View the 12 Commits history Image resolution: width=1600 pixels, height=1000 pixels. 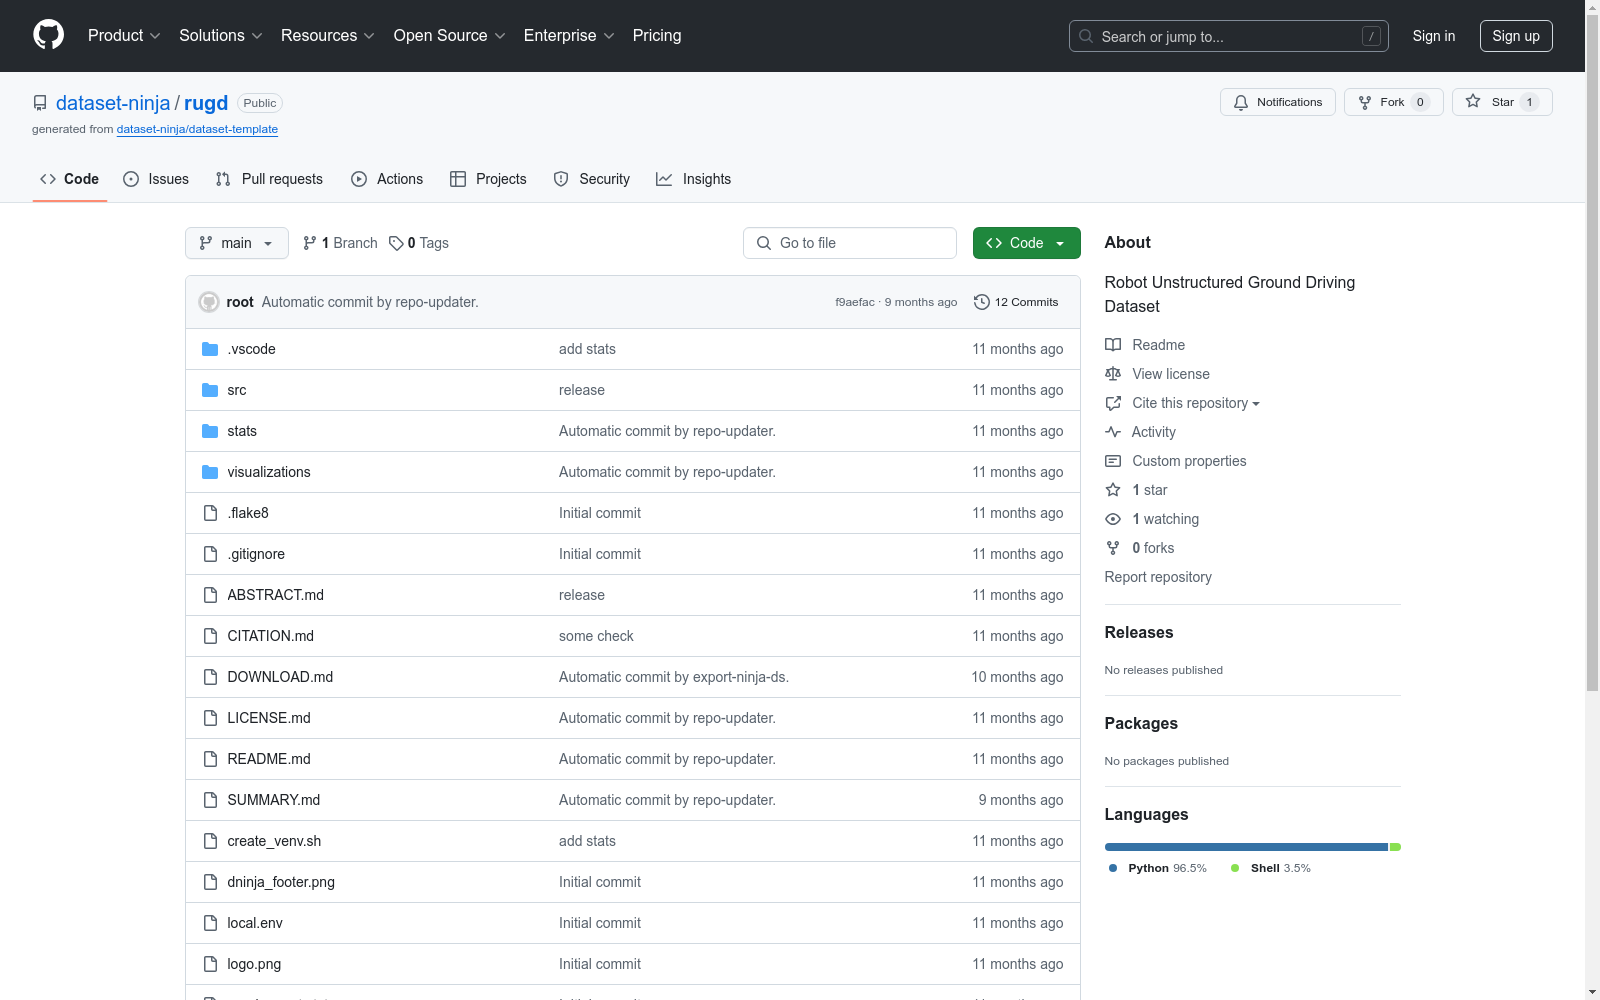pyautogui.click(x=1016, y=302)
